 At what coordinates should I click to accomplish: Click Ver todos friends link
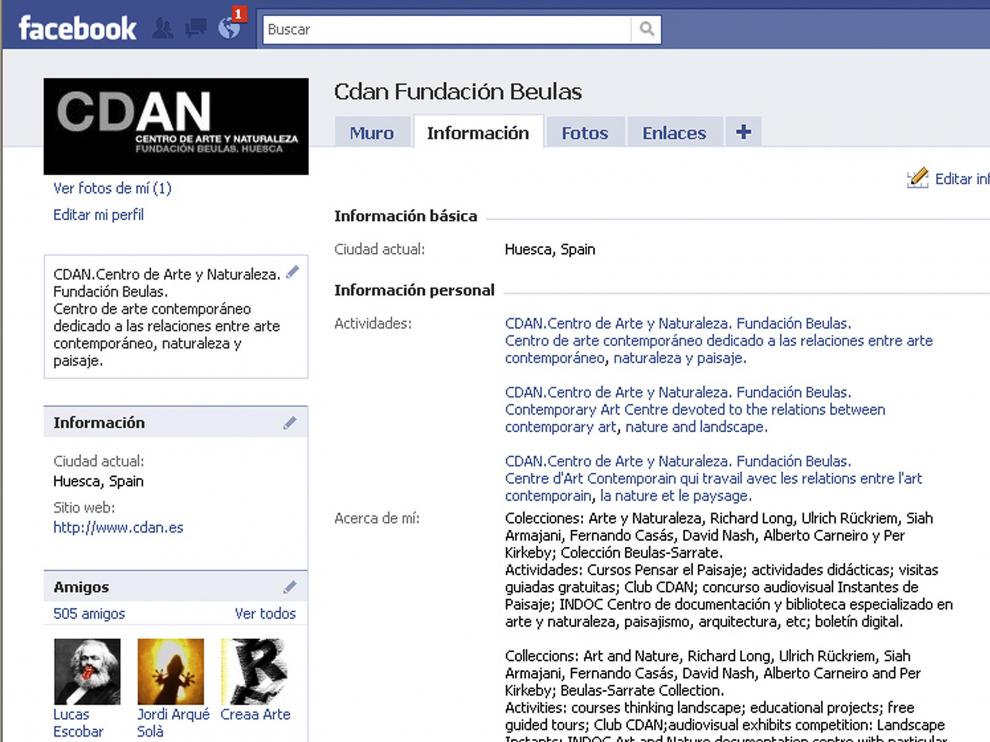click(x=265, y=613)
